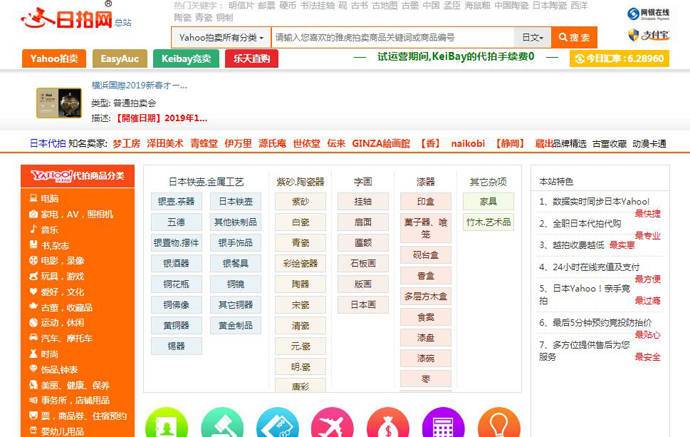Select the 日本铁壶 category button
The image size is (690, 437).
point(235,202)
